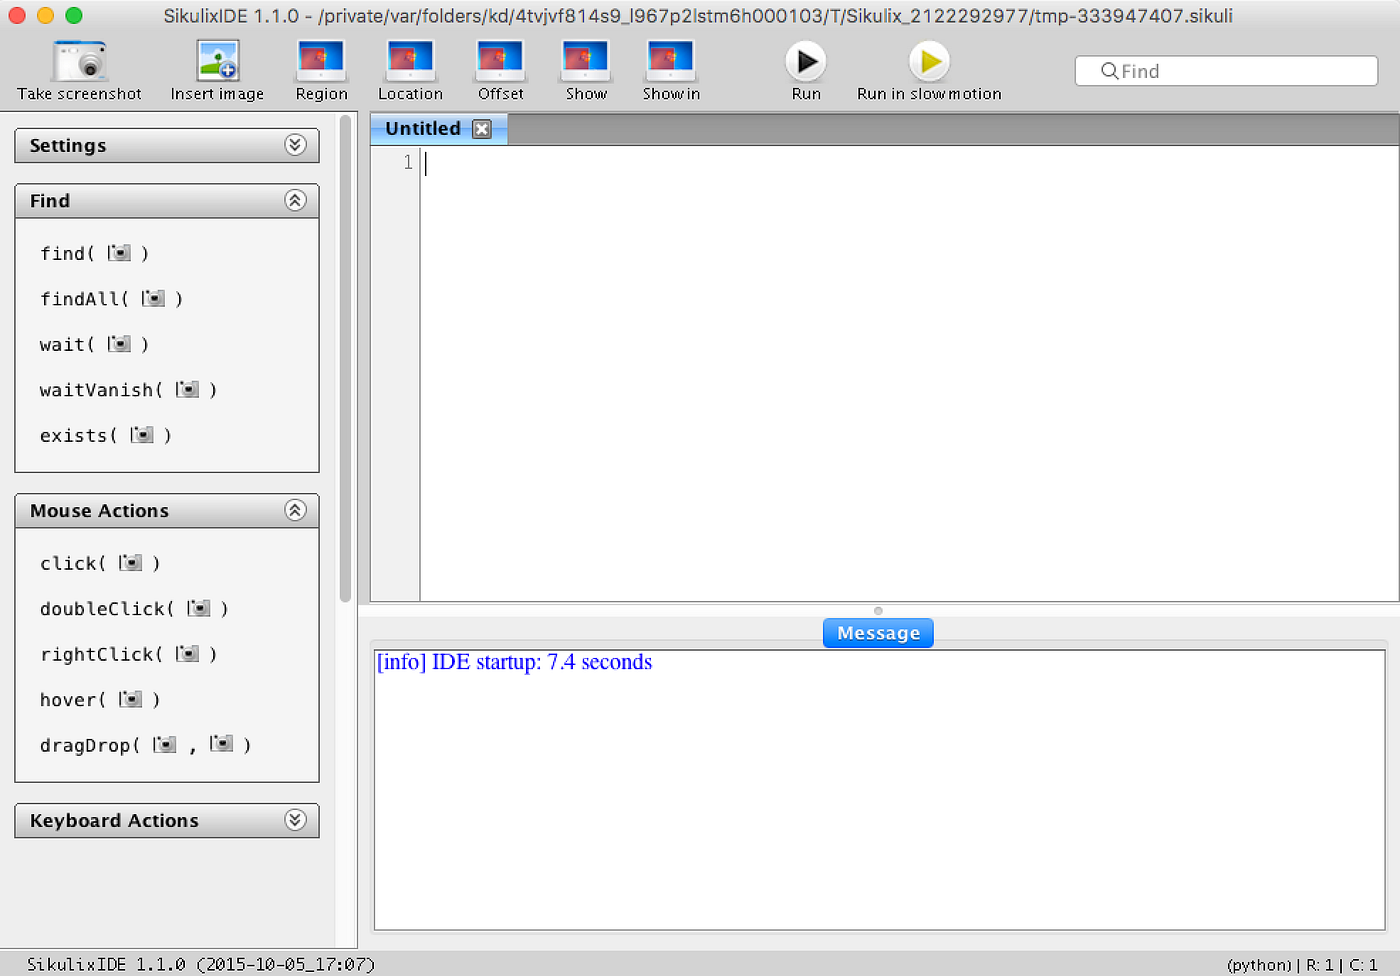Expand the Keyboard Actions section

click(295, 820)
